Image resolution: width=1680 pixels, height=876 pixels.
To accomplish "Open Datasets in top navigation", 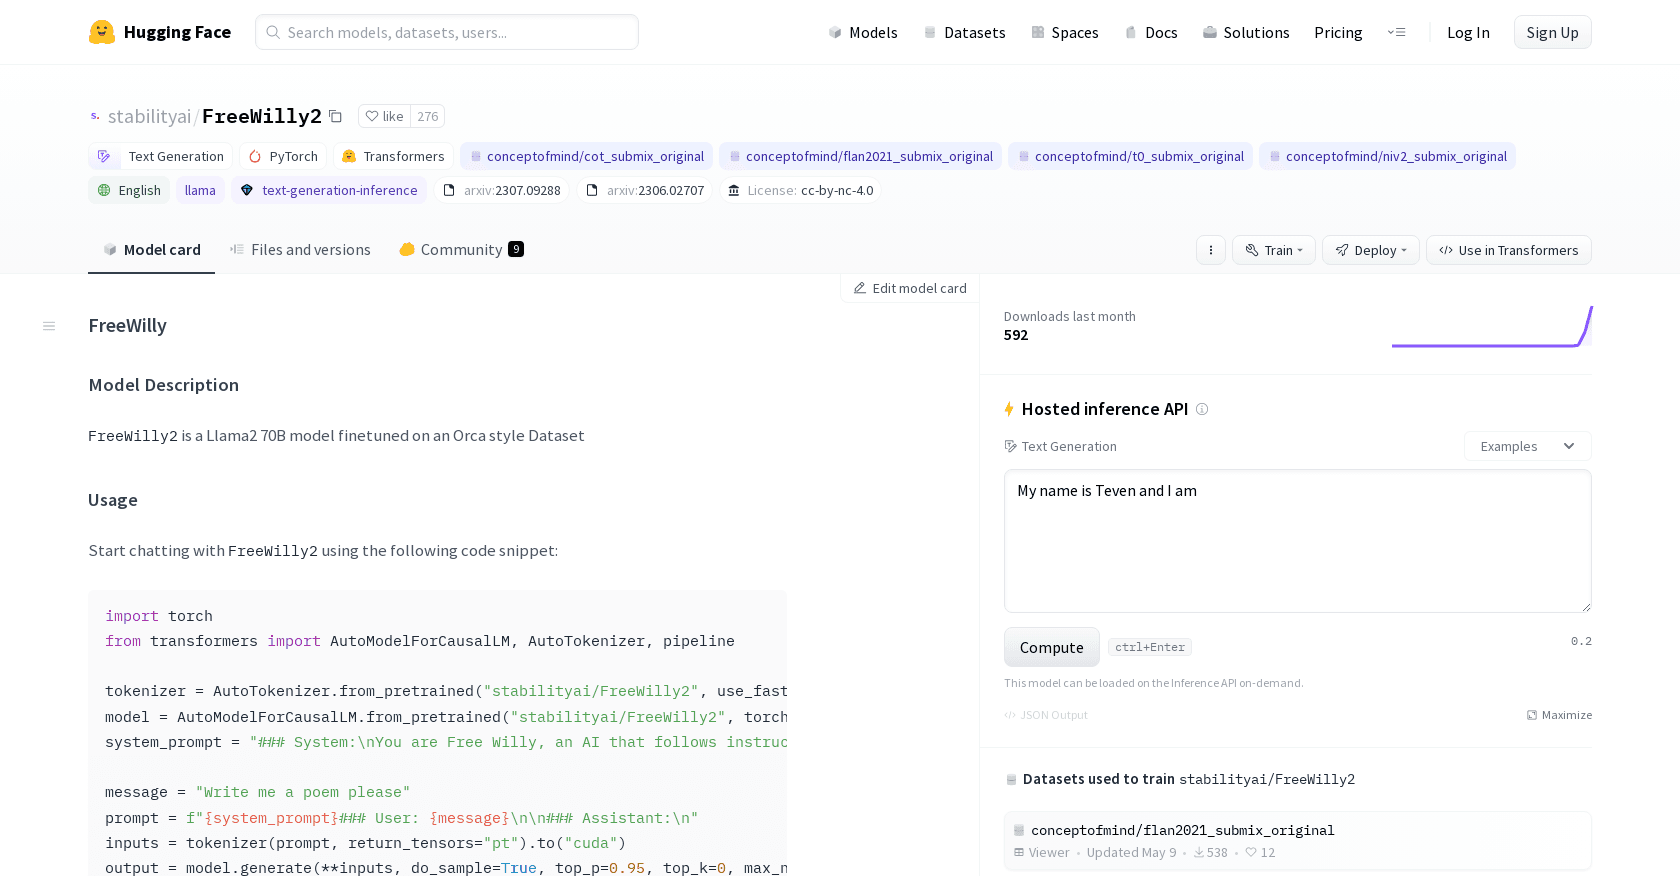I will click(x=964, y=32).
